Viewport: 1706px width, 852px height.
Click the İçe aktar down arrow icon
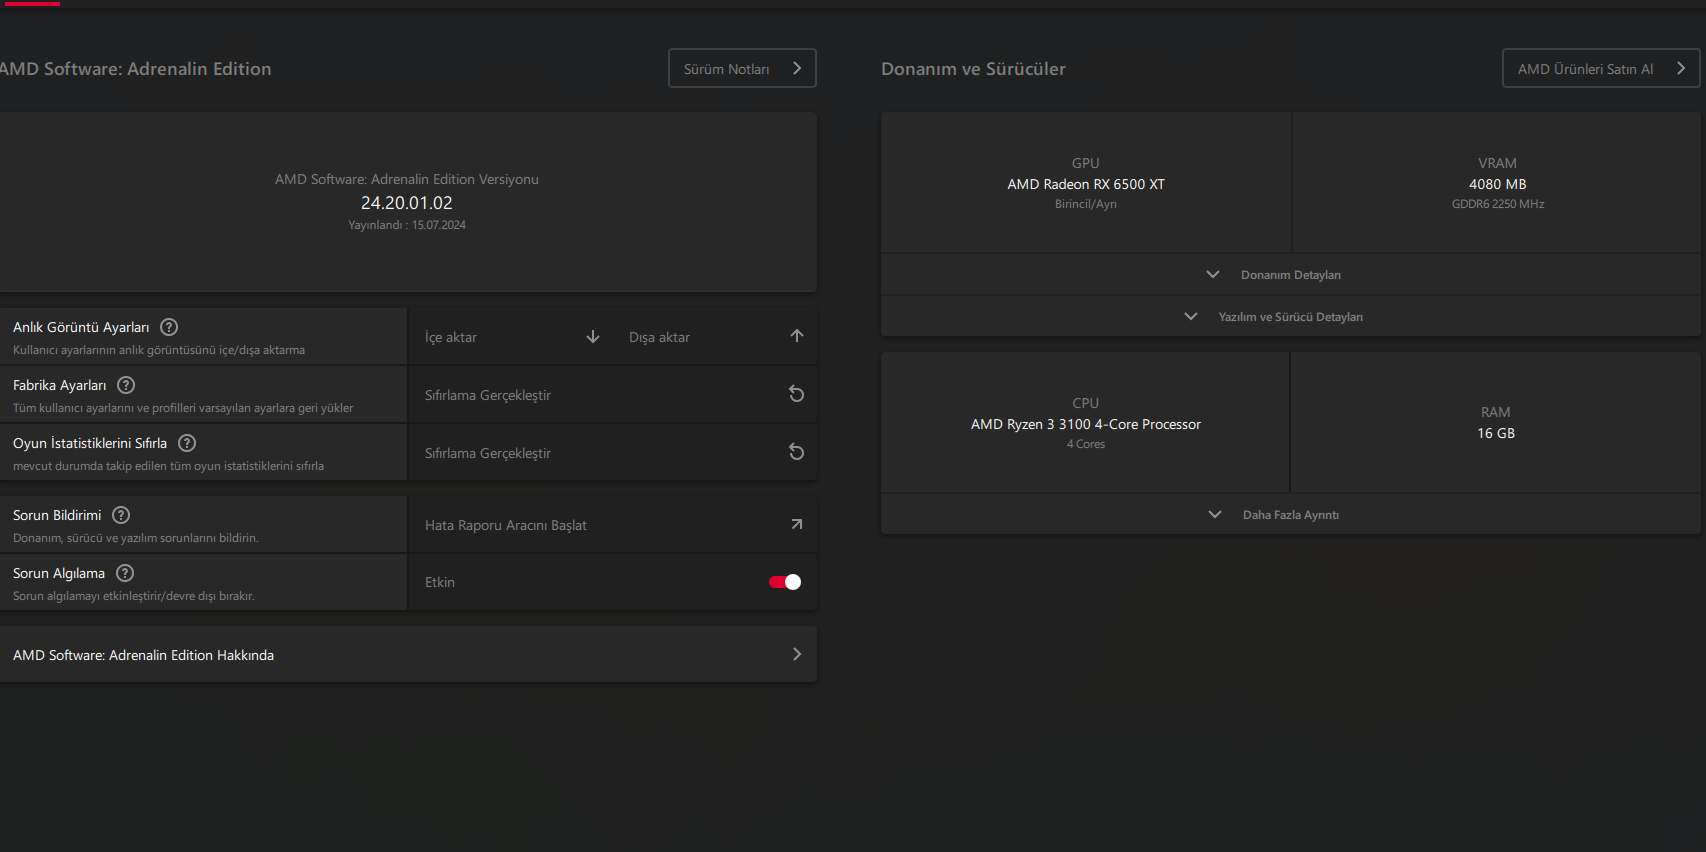[x=593, y=337]
